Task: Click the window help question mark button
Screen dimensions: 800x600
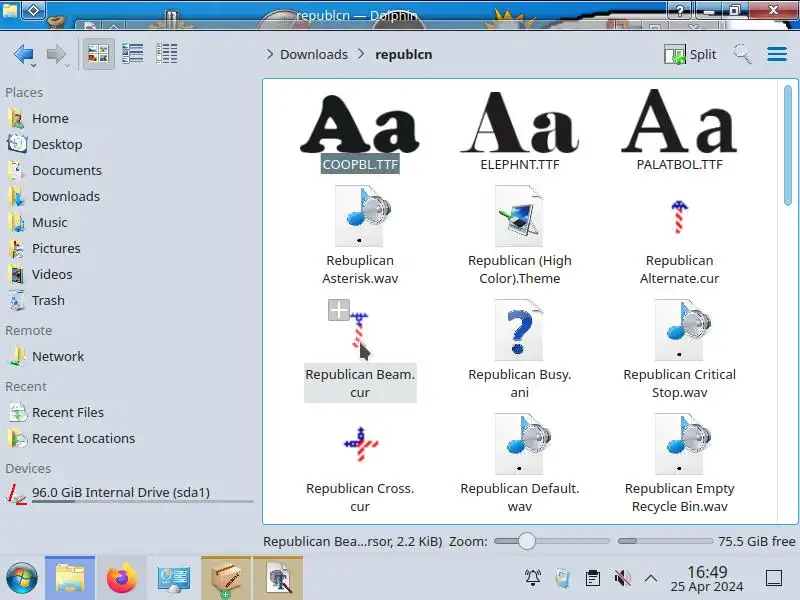Action: [680, 11]
